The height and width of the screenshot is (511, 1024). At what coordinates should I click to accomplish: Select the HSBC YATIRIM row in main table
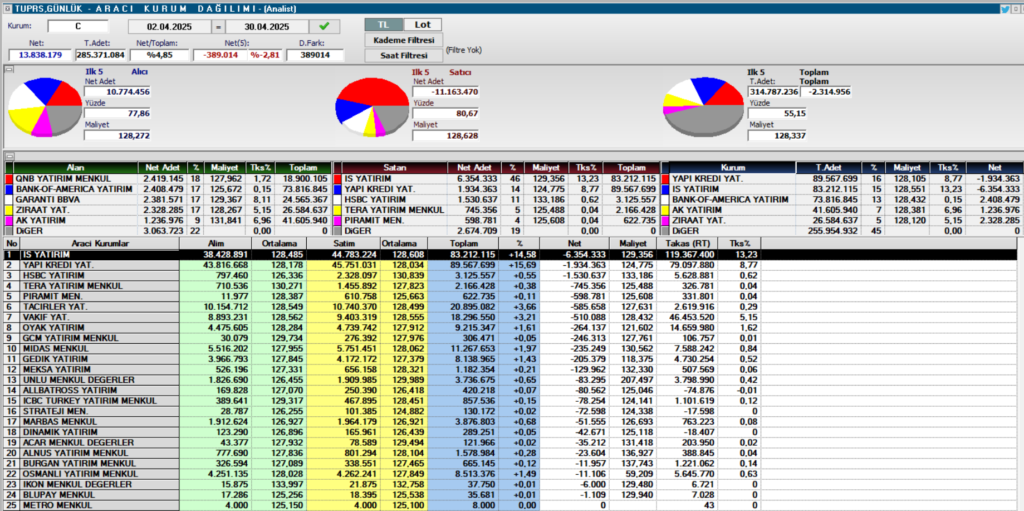pyautogui.click(x=509, y=275)
